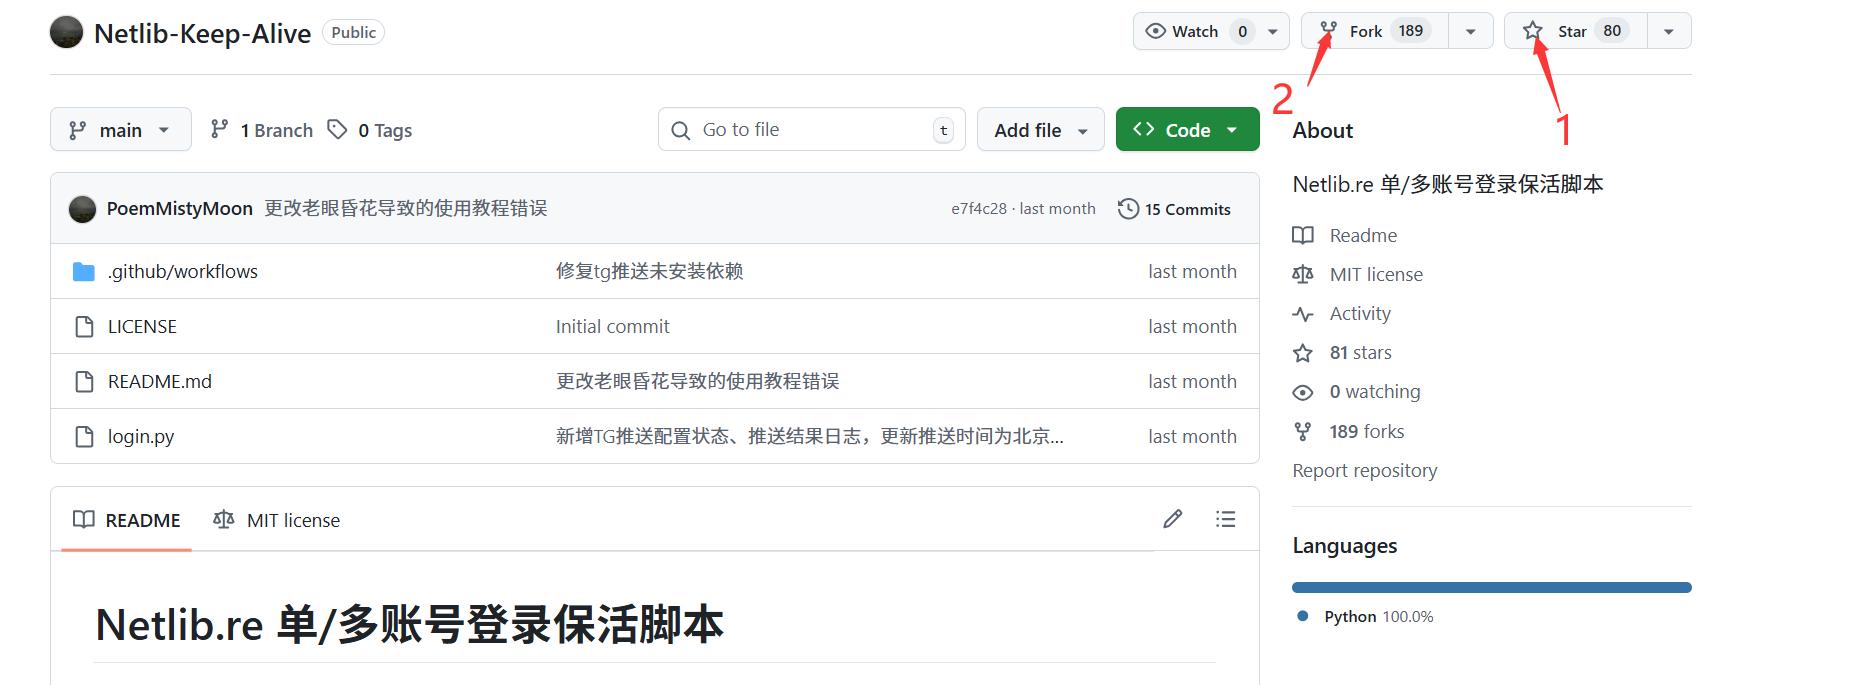
Task: Click the Report repository link
Action: point(1364,470)
